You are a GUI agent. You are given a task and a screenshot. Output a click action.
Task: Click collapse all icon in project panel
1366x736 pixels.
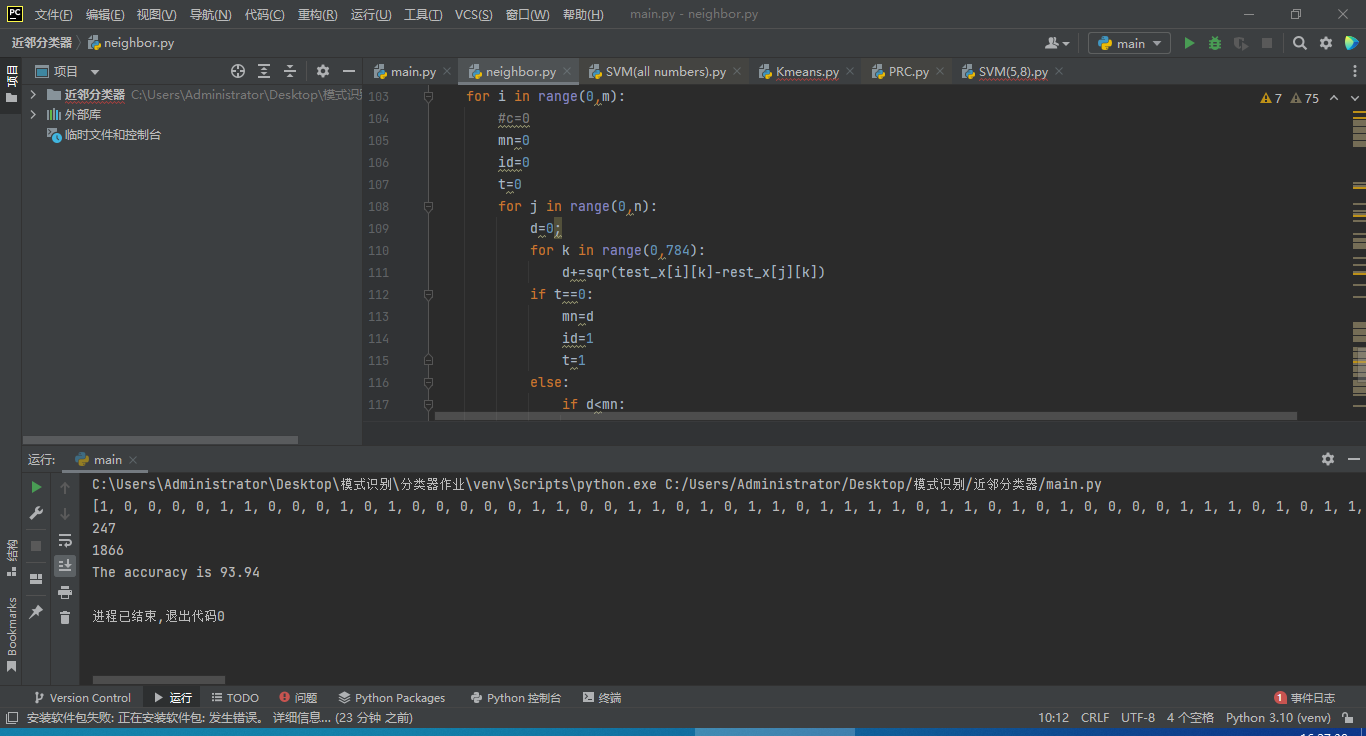(290, 71)
